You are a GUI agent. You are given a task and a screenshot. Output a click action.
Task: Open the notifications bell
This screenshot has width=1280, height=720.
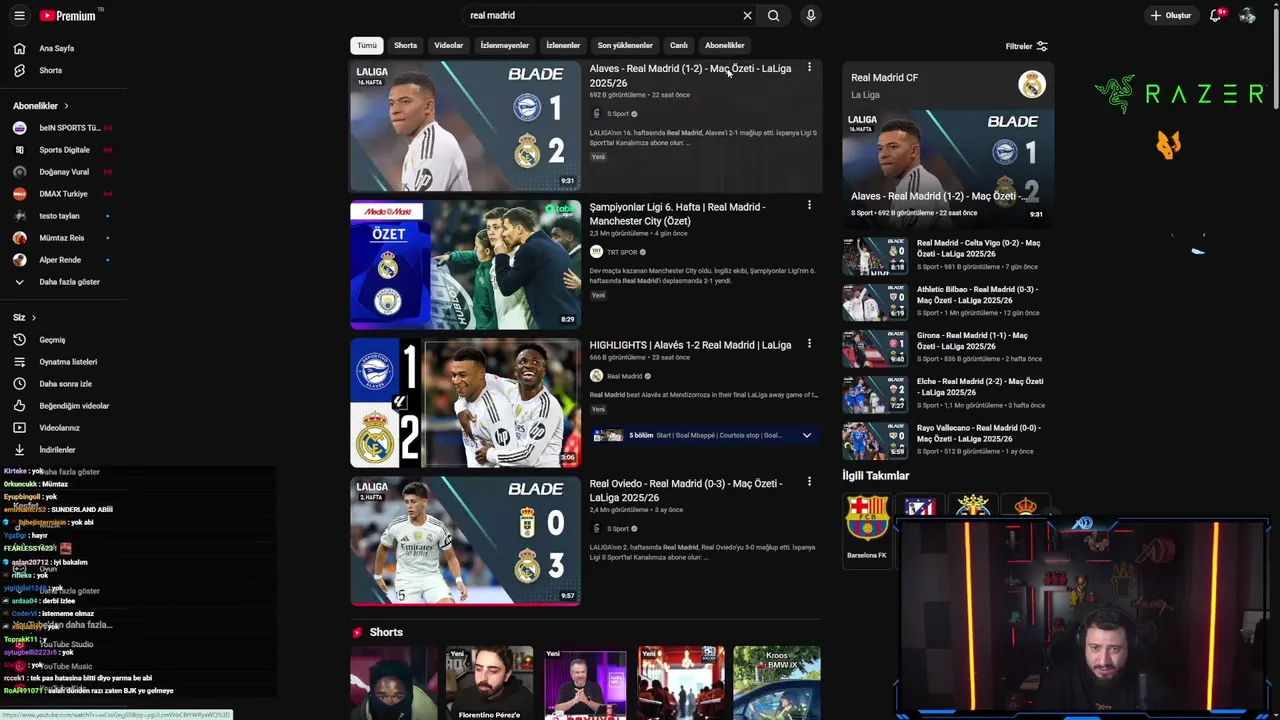click(x=1216, y=16)
